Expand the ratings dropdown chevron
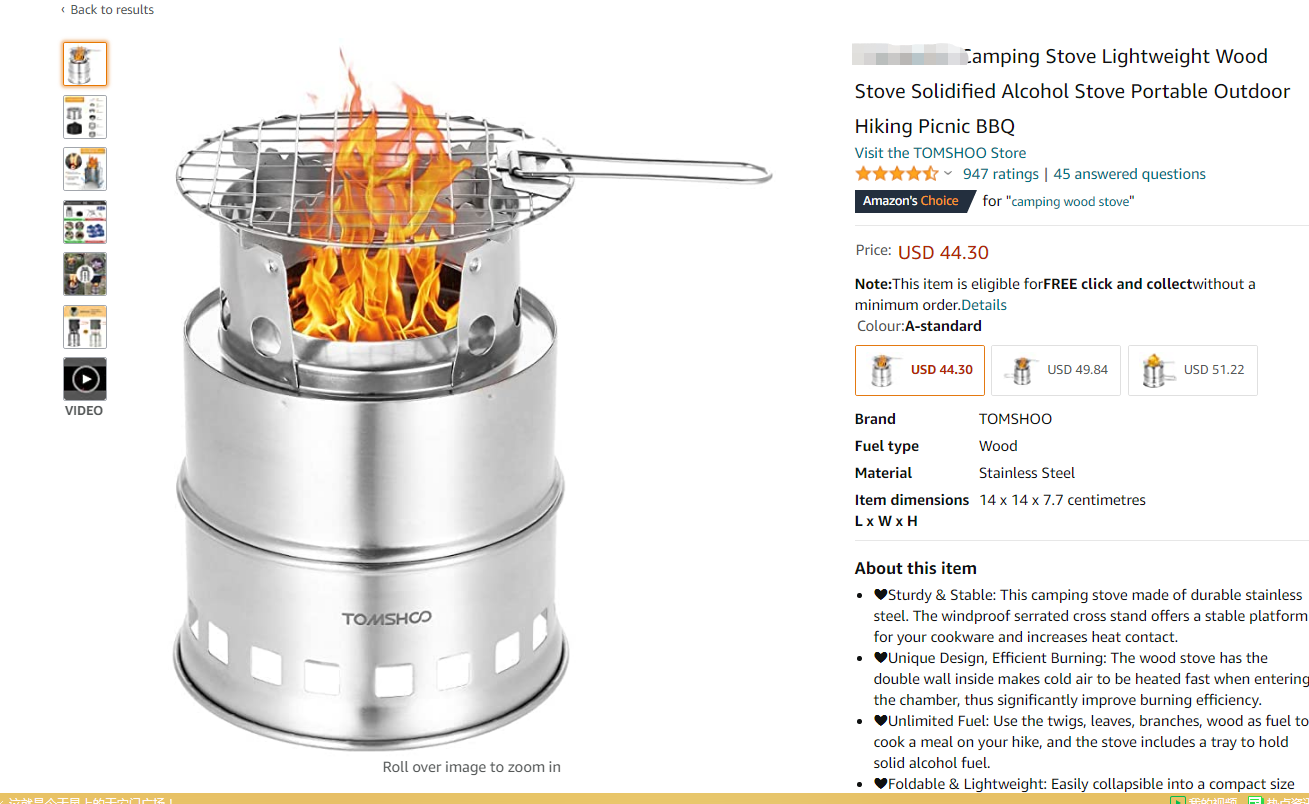 tap(948, 174)
